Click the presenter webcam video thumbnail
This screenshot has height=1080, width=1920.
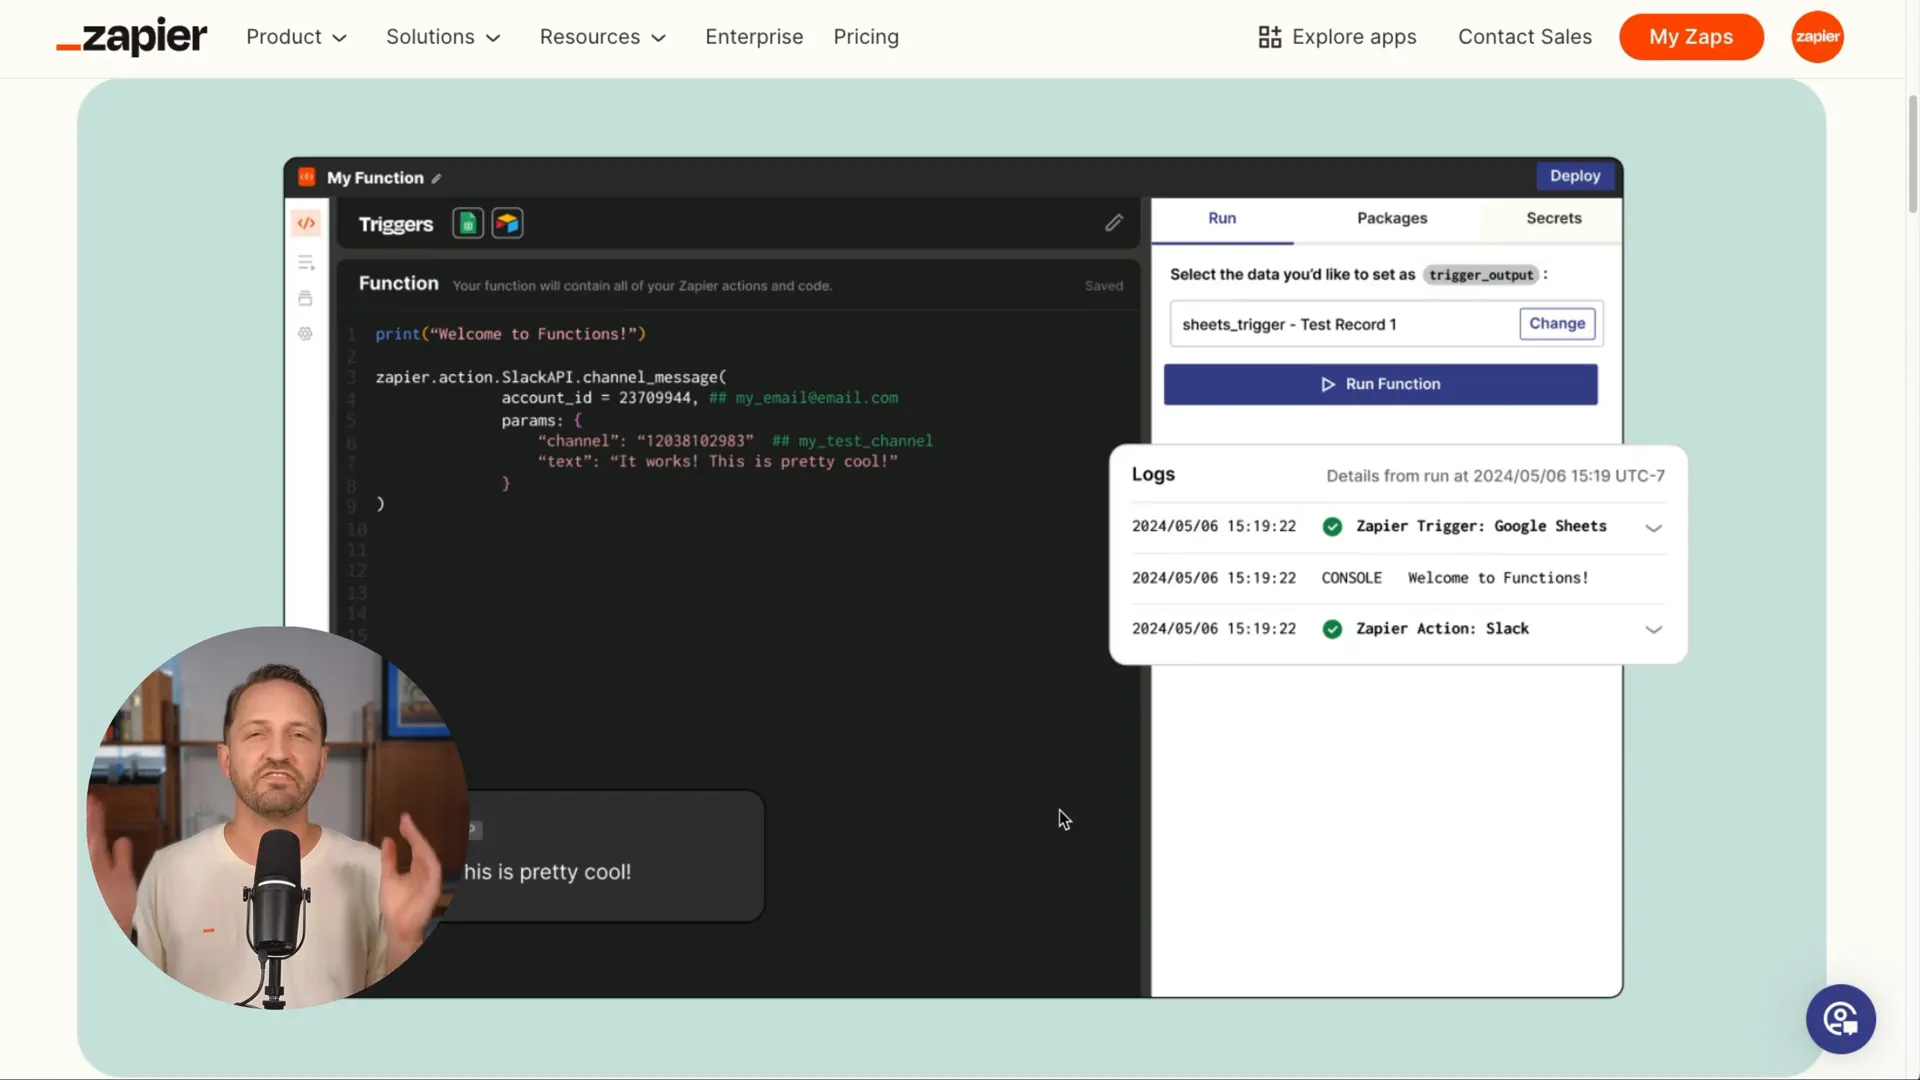[x=277, y=818]
